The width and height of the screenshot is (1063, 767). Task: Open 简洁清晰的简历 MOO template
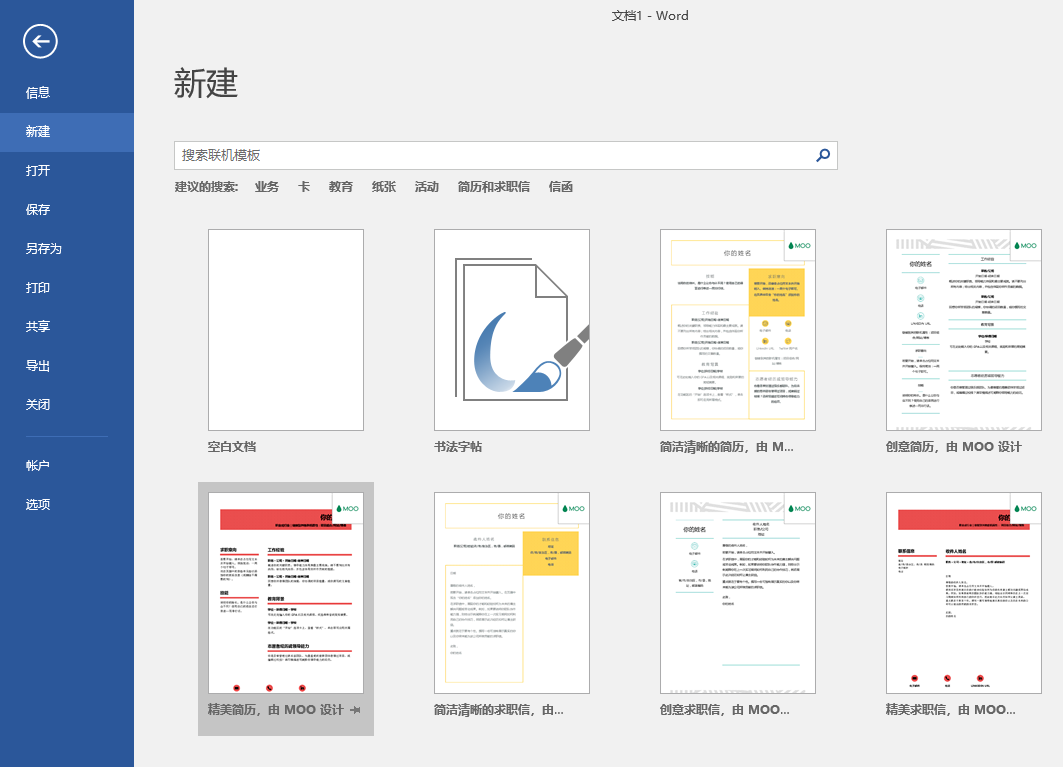coord(738,330)
